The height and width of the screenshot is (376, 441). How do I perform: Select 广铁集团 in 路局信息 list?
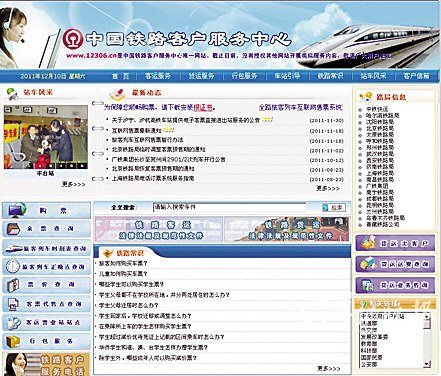[x=377, y=186]
